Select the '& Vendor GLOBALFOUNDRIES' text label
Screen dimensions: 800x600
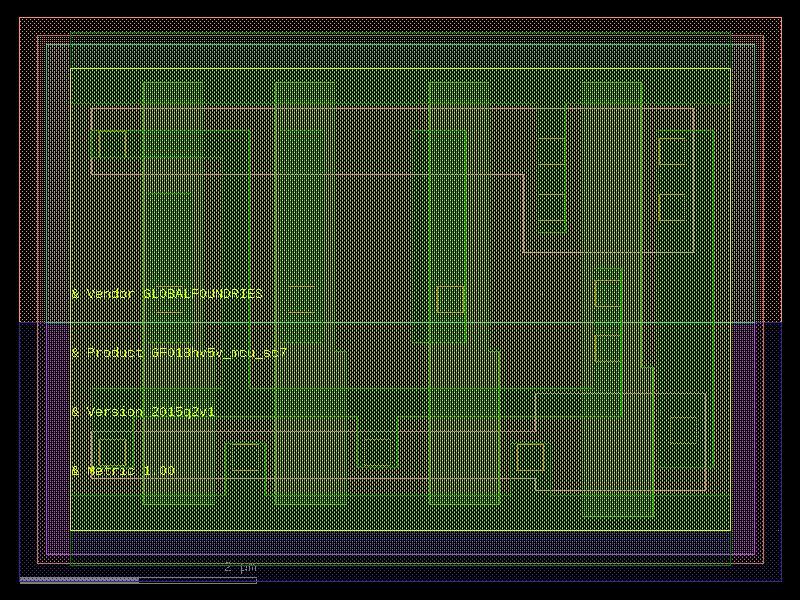tap(167, 294)
